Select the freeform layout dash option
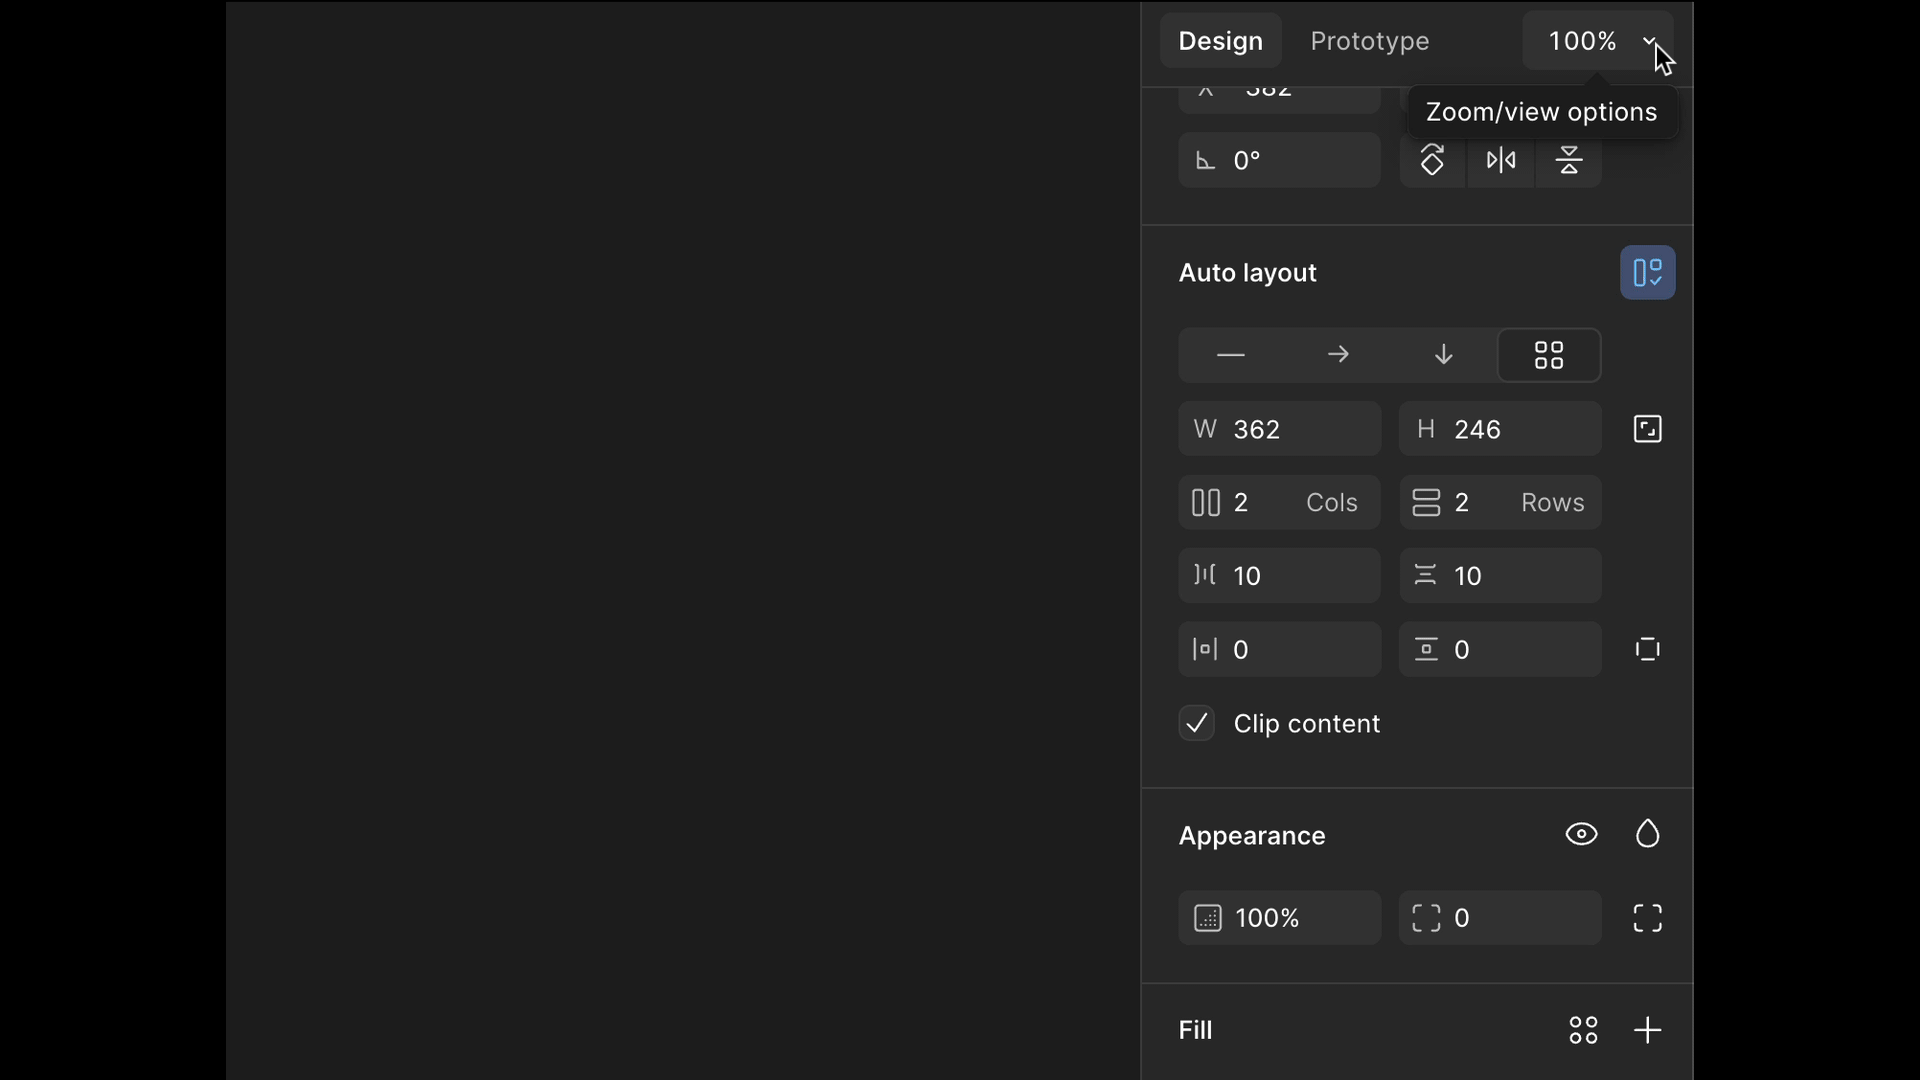The image size is (1920, 1080). pyautogui.click(x=1230, y=355)
